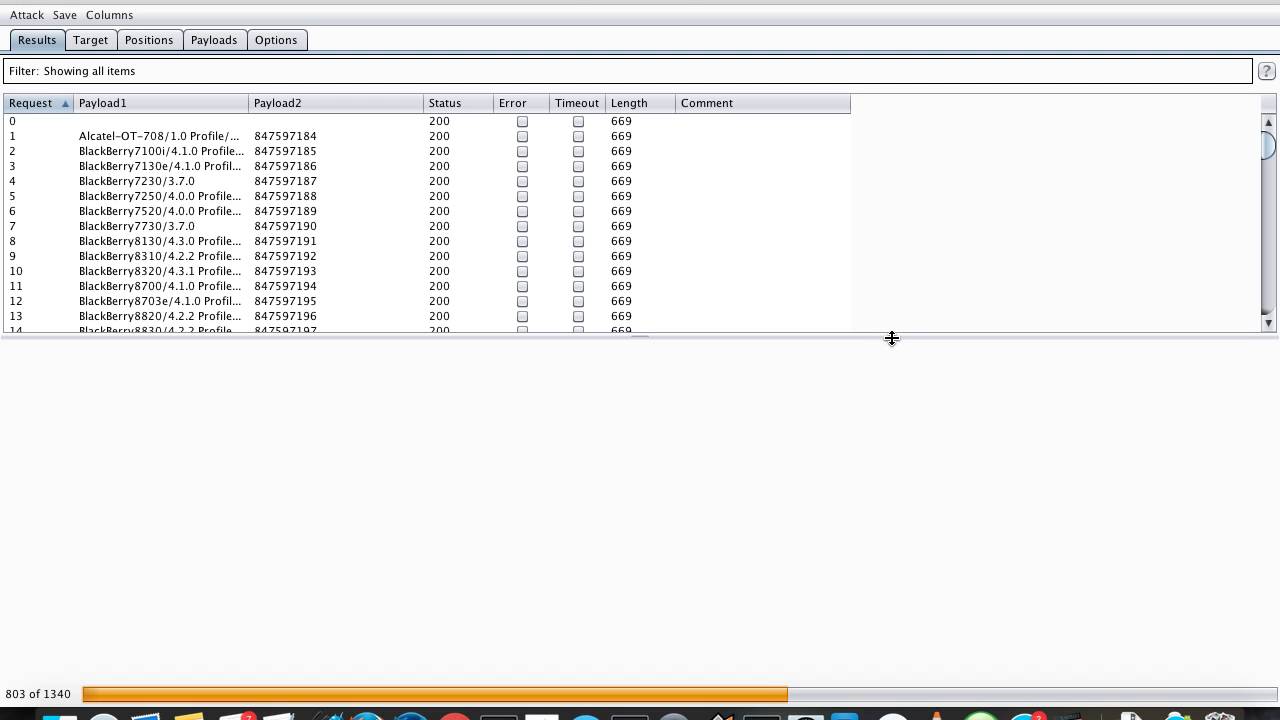Viewport: 1280px width, 720px height.
Task: Click the filter bar showing all items
Action: click(628, 71)
